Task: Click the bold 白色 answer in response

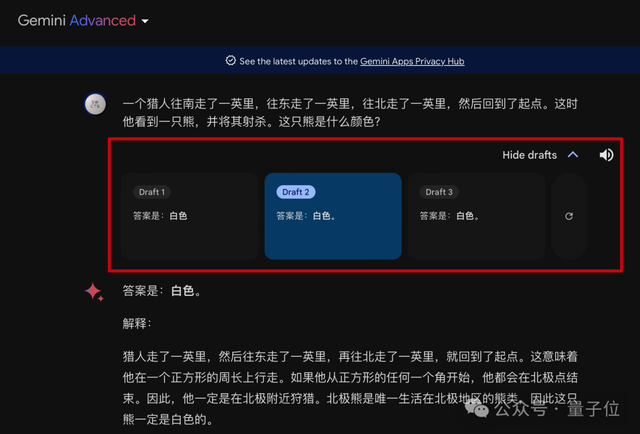Action: [182, 291]
